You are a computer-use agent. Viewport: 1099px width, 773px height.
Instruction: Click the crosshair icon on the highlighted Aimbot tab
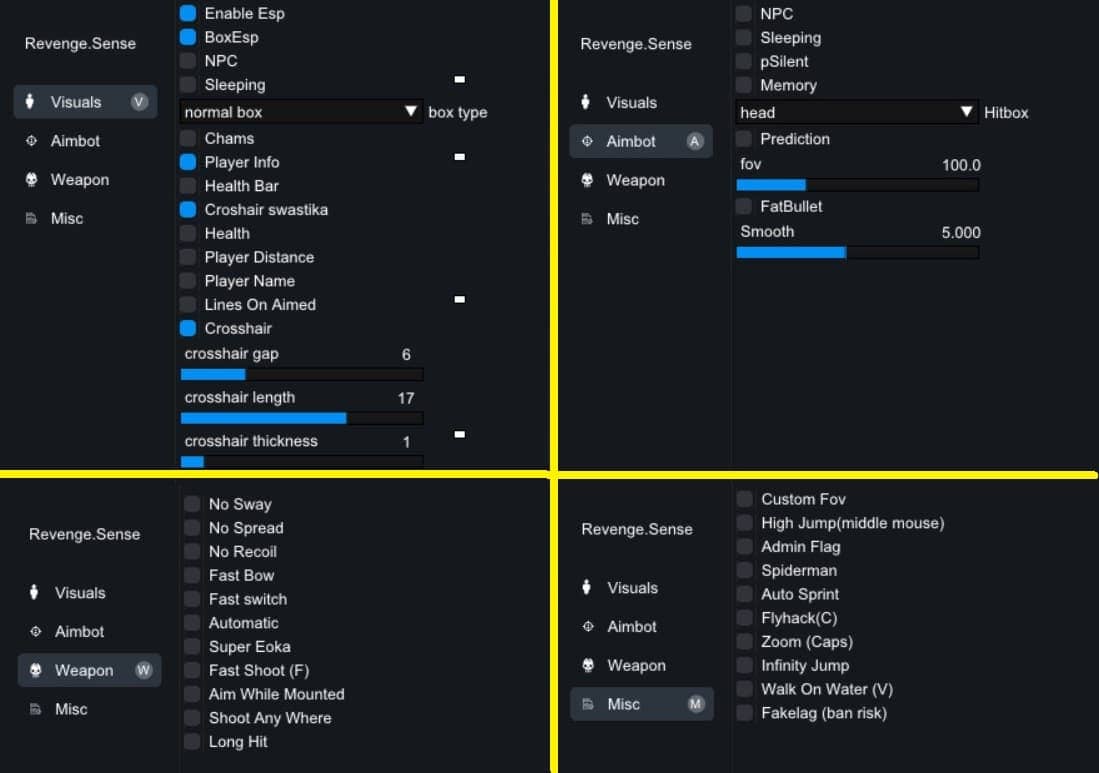(x=587, y=141)
